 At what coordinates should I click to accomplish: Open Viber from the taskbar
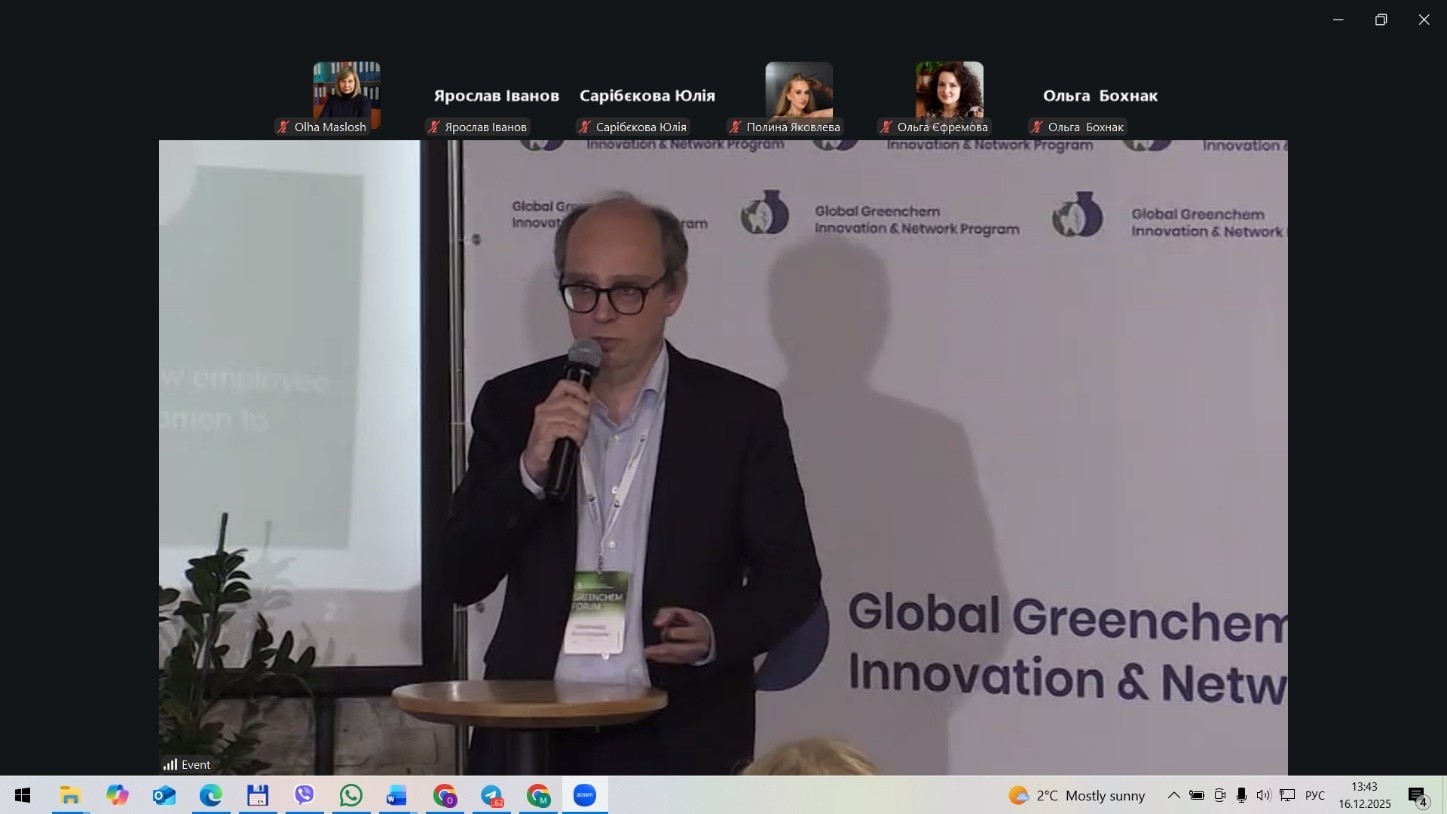pos(304,796)
